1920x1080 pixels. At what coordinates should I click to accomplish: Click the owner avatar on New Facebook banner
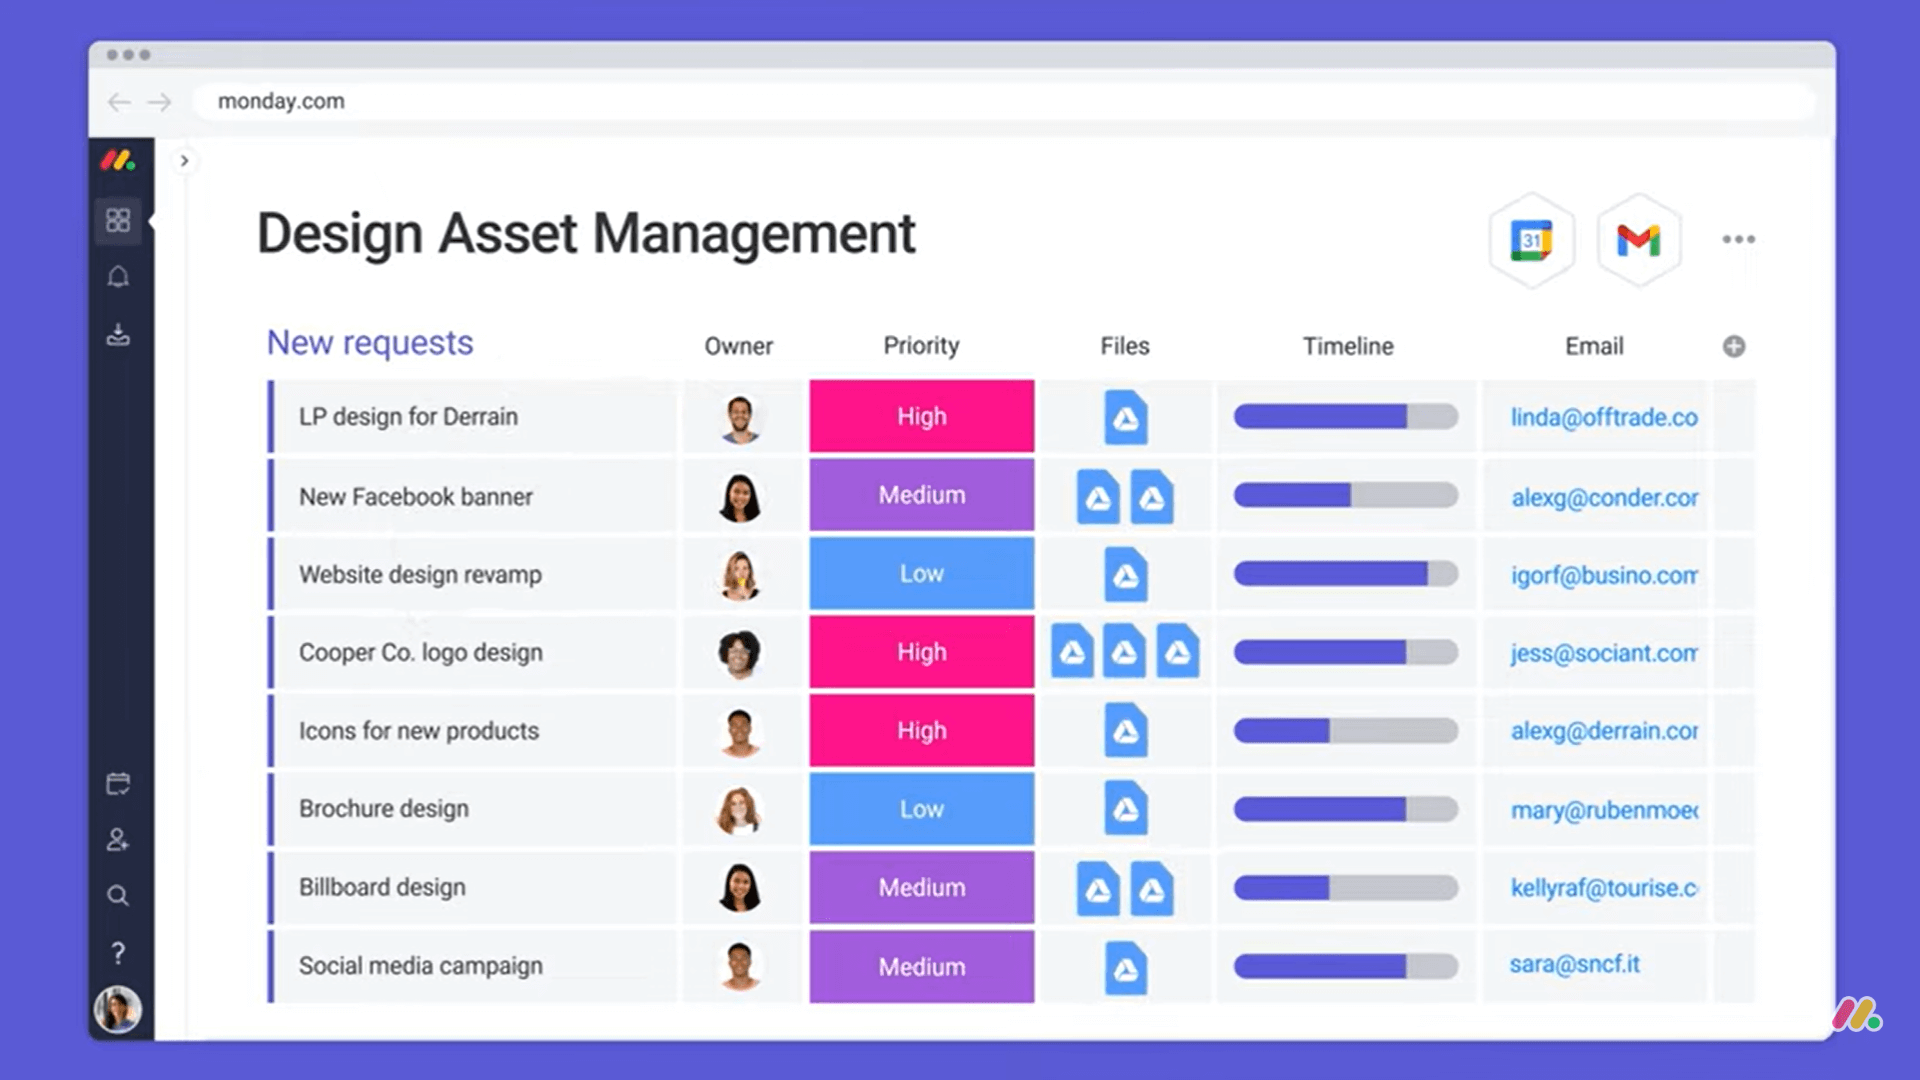pyautogui.click(x=741, y=495)
